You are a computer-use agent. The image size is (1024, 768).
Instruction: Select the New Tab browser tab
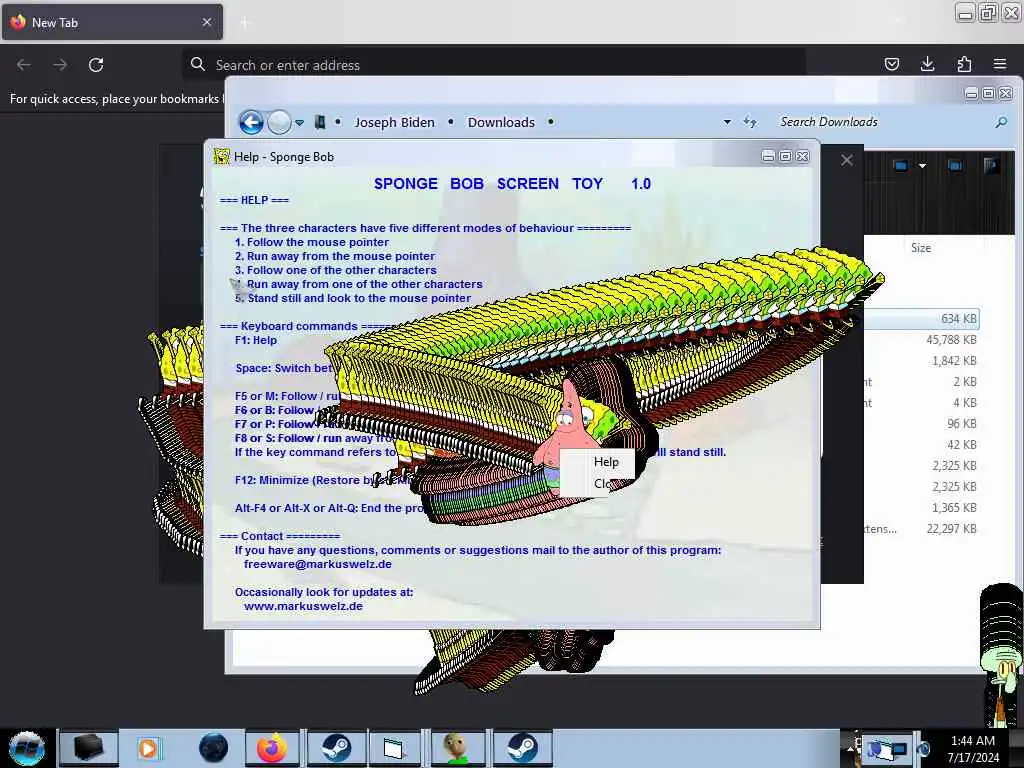point(112,22)
